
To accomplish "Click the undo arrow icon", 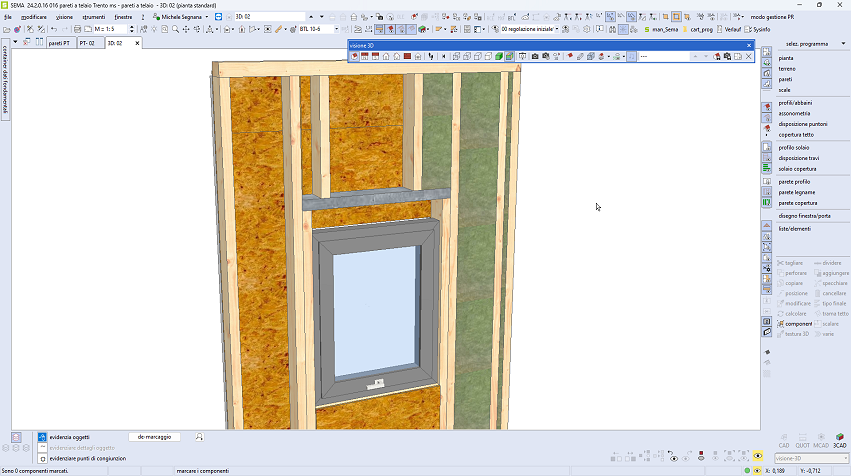I will click(53, 29).
